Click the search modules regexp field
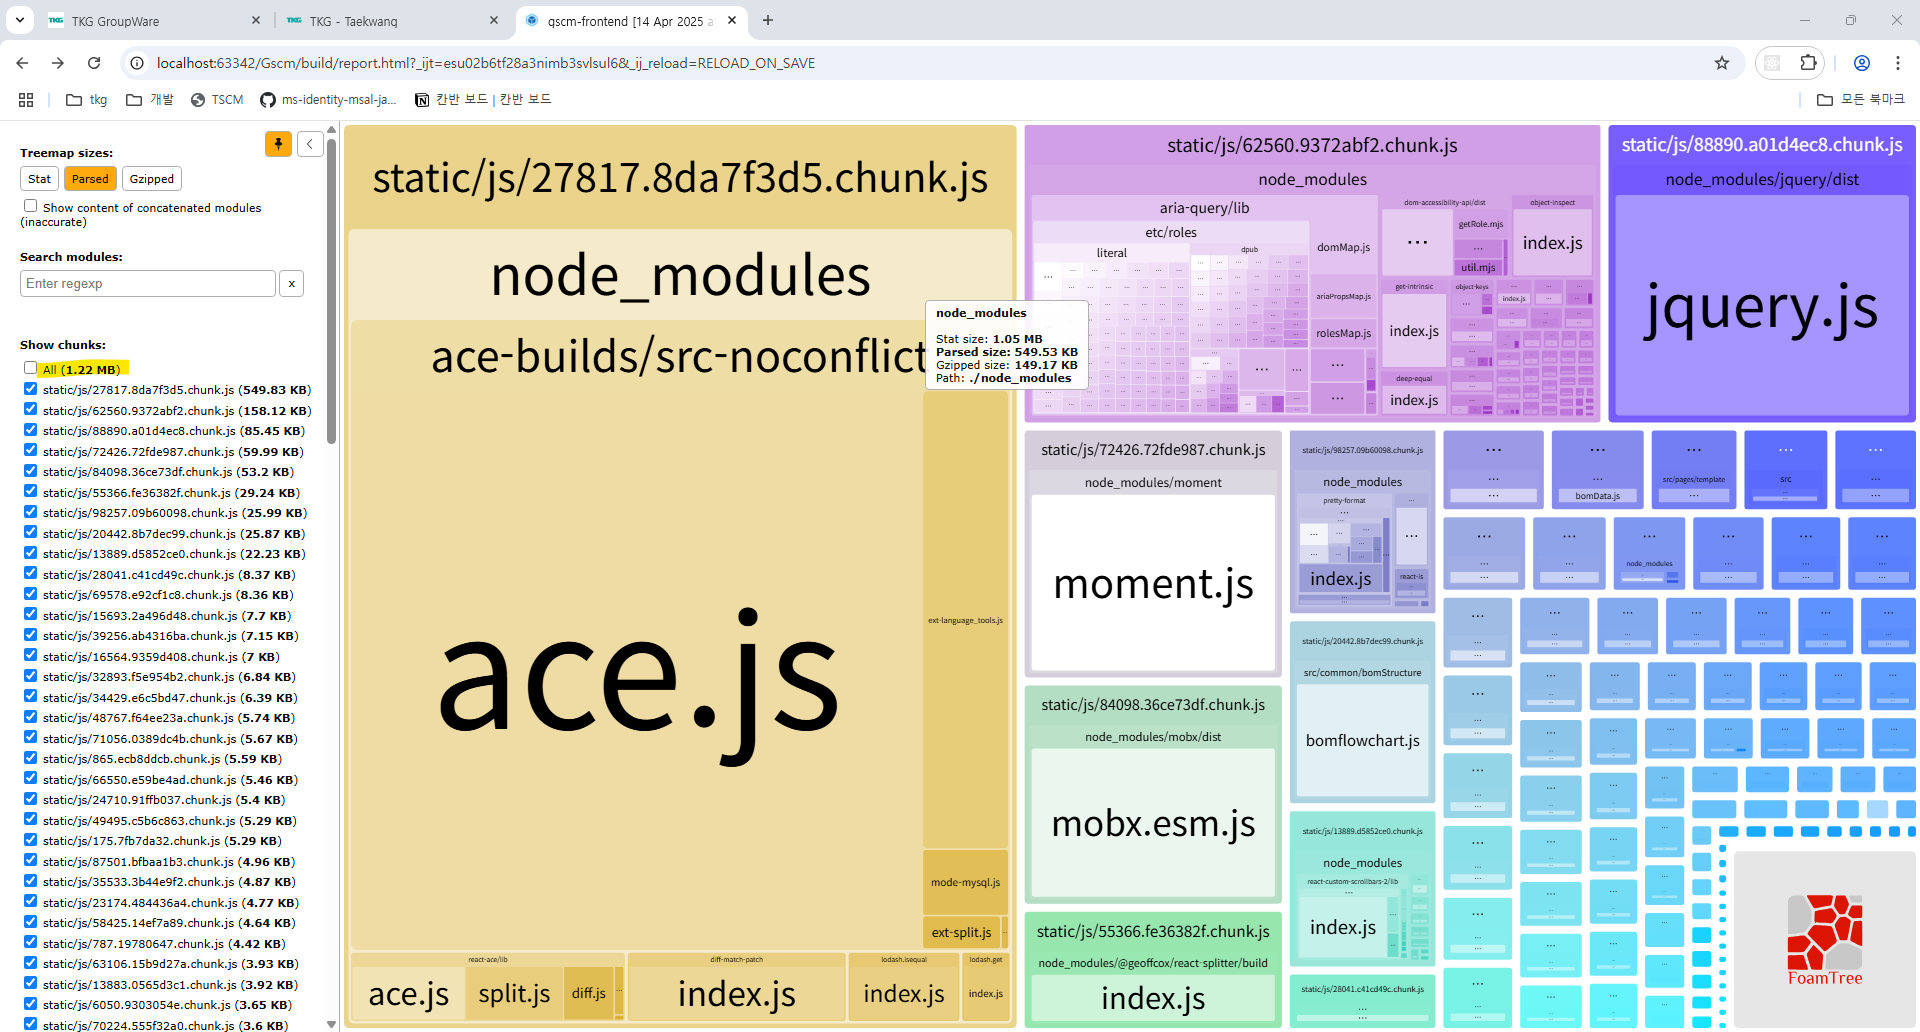 [148, 284]
